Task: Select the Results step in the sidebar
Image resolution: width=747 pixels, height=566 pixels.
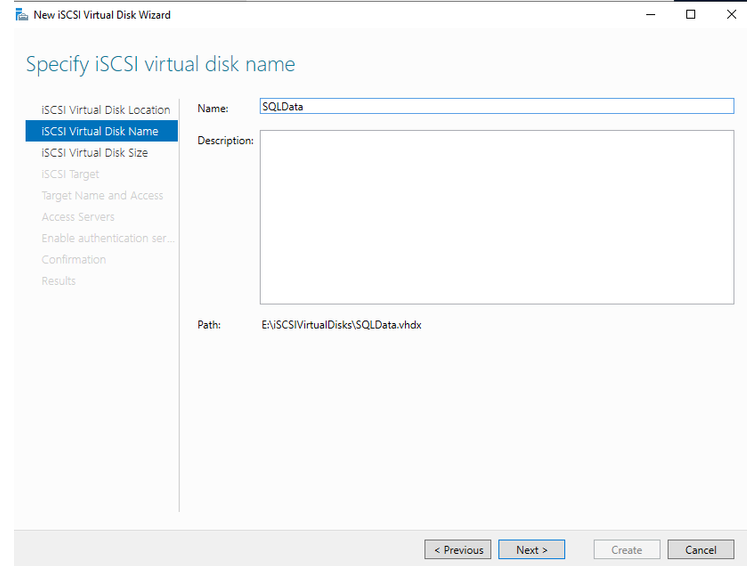Action: (58, 281)
